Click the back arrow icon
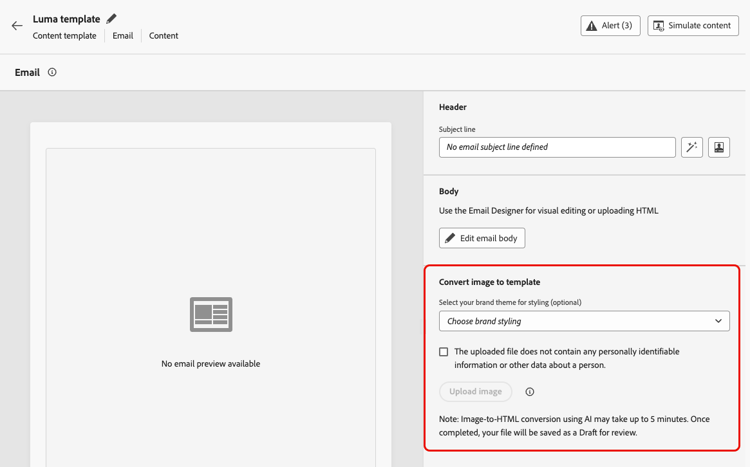Screen dimensions: 750x467 click(x=17, y=26)
